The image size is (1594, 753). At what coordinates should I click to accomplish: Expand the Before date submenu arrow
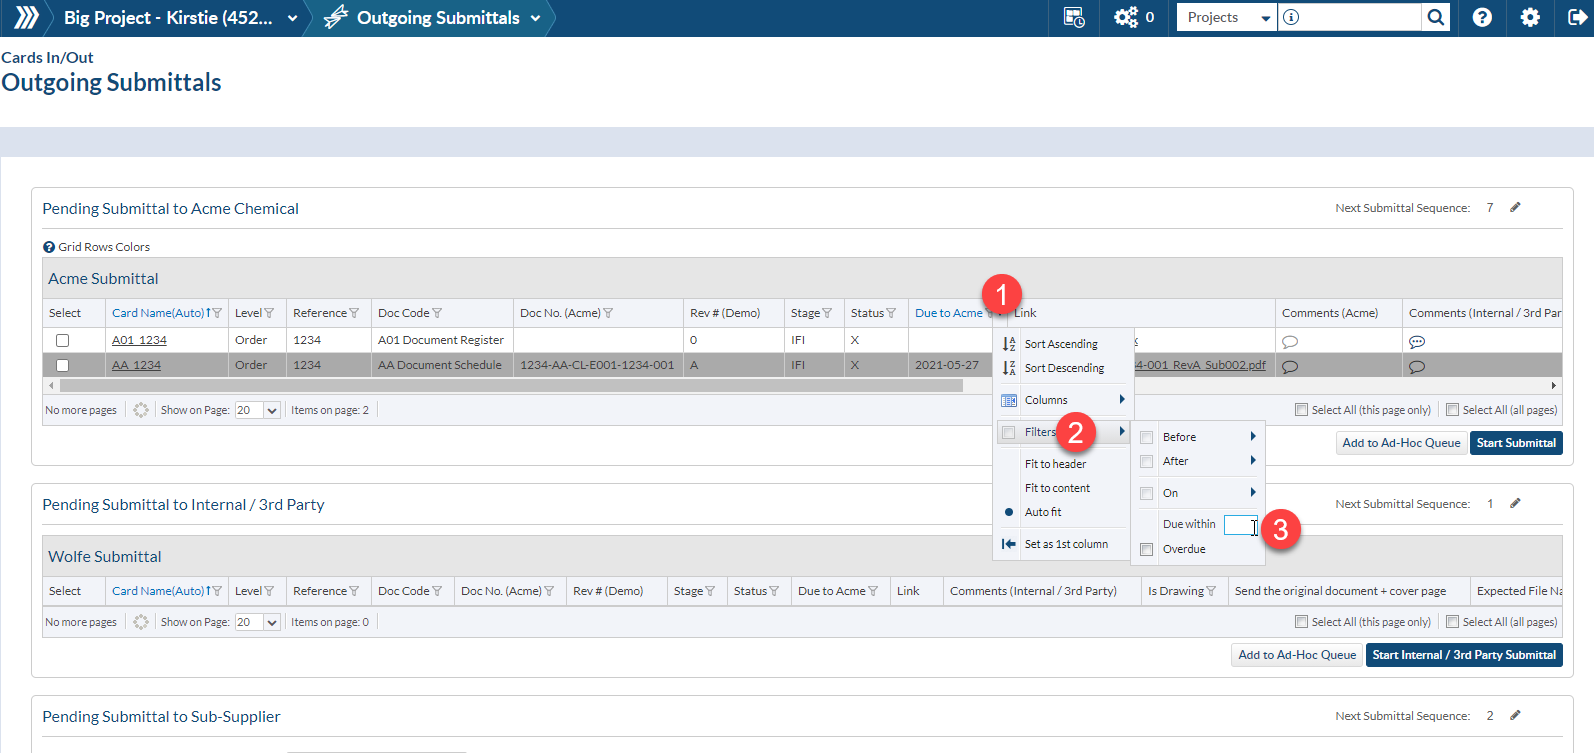coord(1252,436)
